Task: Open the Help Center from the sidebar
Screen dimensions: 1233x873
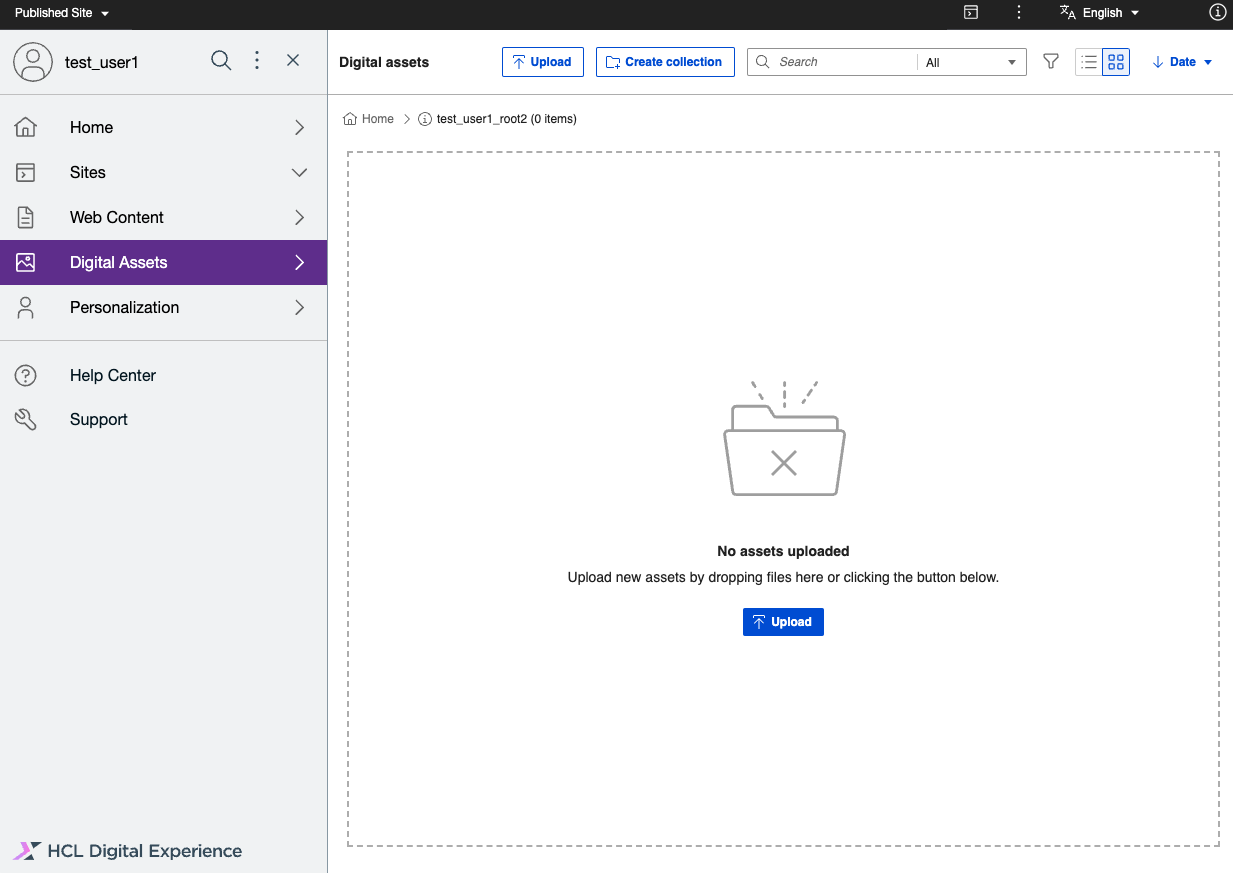Action: point(112,375)
